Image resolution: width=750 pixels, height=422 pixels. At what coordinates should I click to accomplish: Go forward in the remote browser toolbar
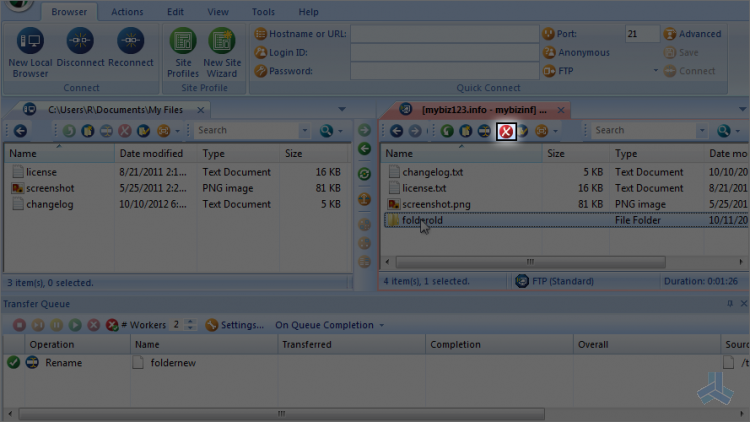415,131
